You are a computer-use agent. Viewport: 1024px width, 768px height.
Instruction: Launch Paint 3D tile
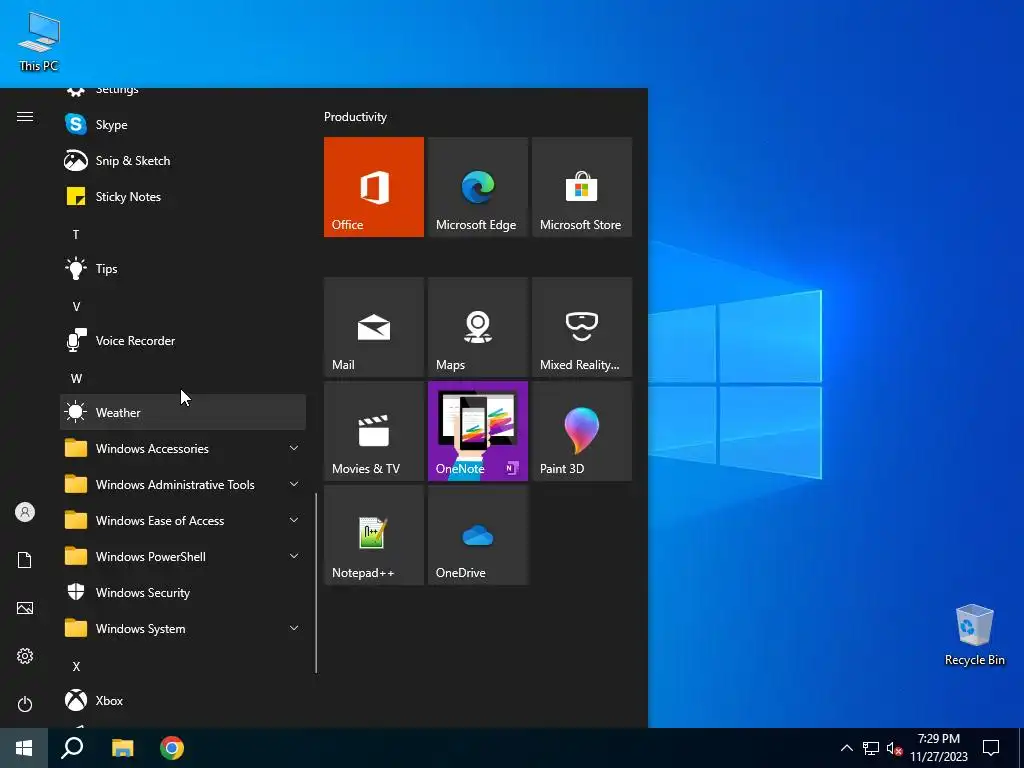[x=582, y=431]
